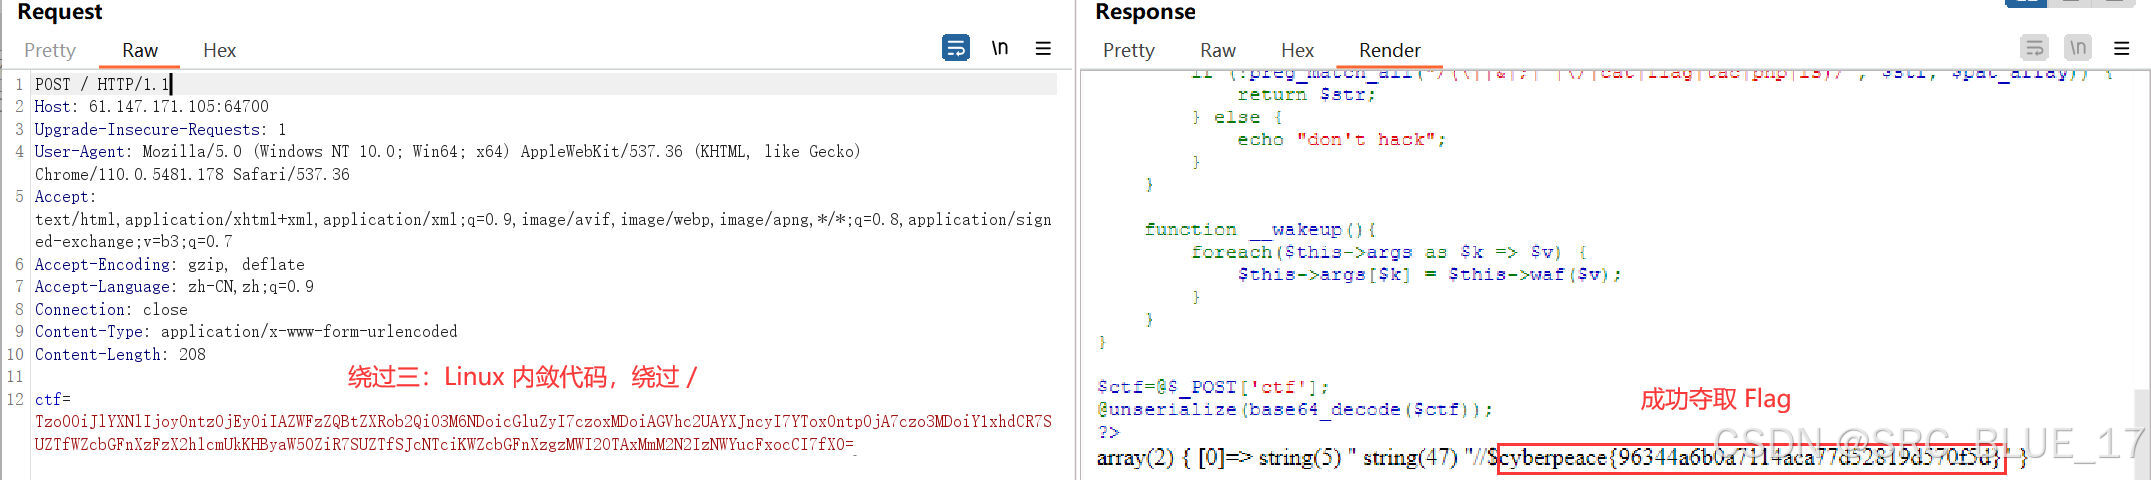Screen dimensions: 2151x480
Task: Click the 'Content-Length: 208' header line
Action: (x=120, y=354)
